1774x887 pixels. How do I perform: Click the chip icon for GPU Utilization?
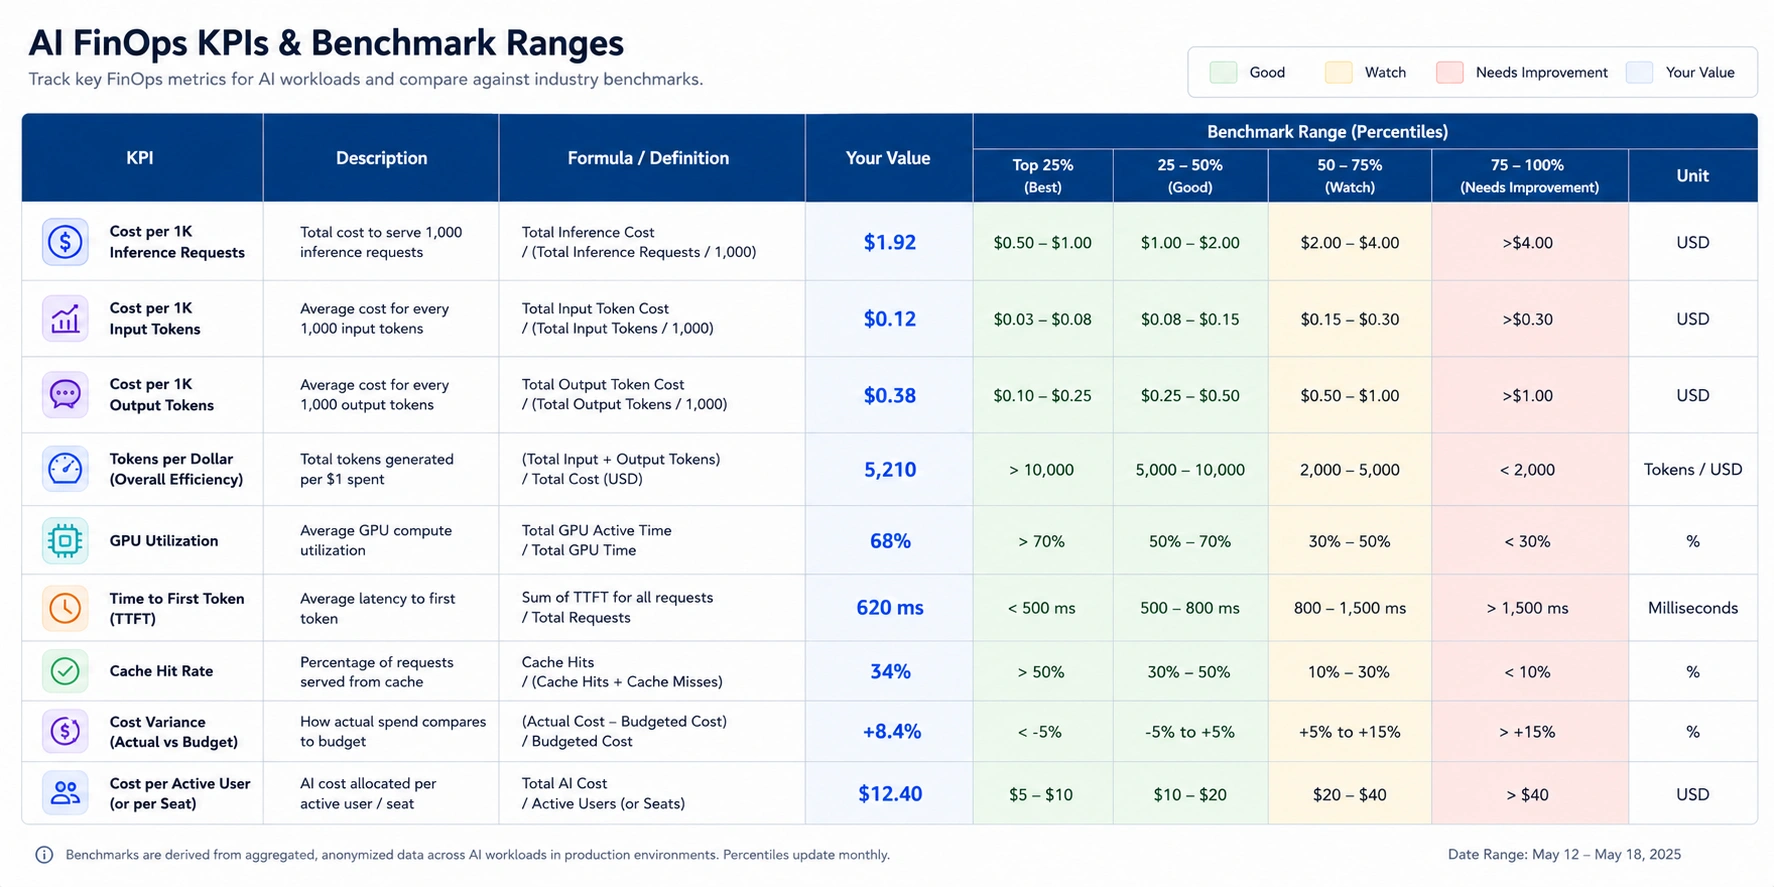pos(65,541)
